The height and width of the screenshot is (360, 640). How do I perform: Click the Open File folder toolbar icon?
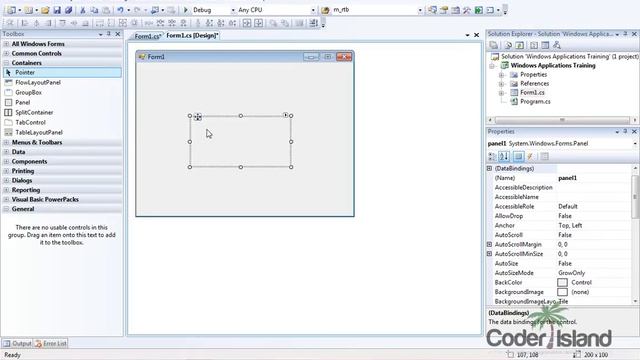coord(45,10)
